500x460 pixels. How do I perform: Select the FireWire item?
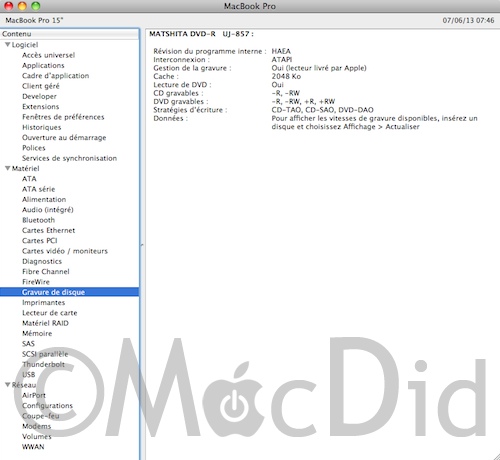(36, 282)
